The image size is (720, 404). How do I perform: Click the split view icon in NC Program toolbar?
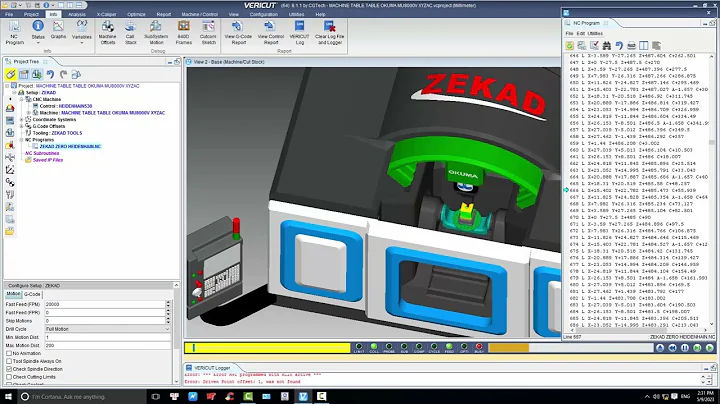[644, 45]
